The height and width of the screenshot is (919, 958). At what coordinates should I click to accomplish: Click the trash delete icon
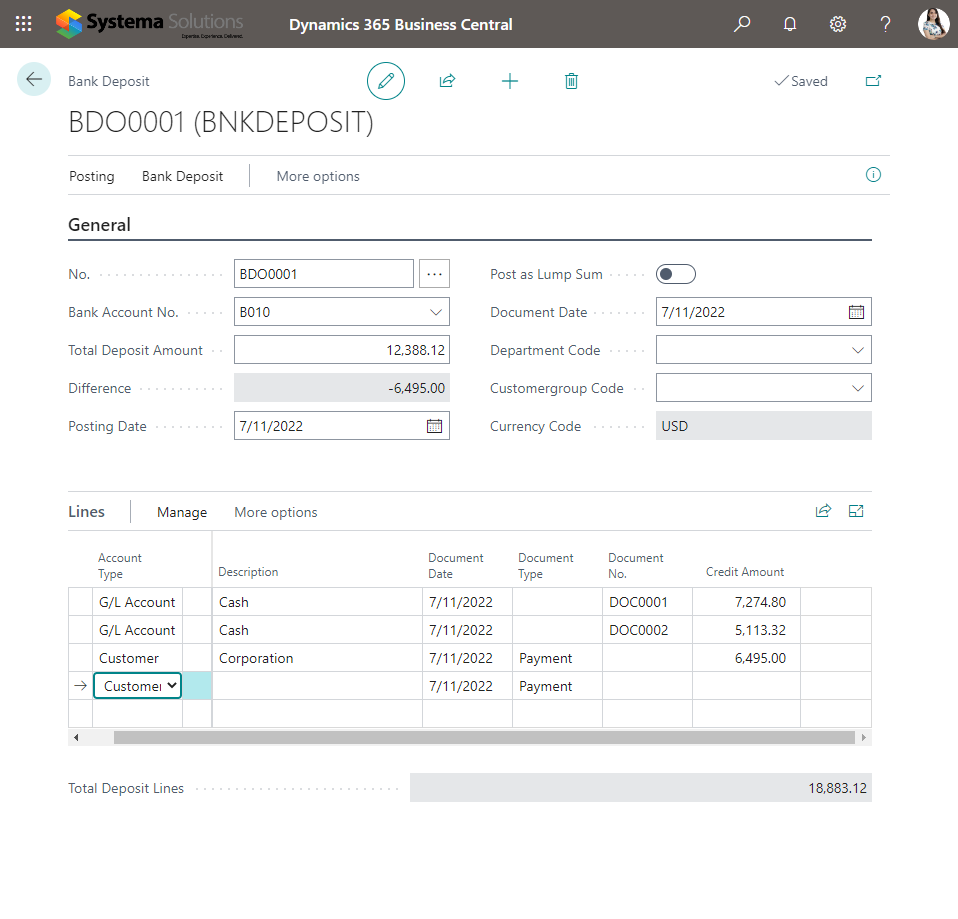571,81
